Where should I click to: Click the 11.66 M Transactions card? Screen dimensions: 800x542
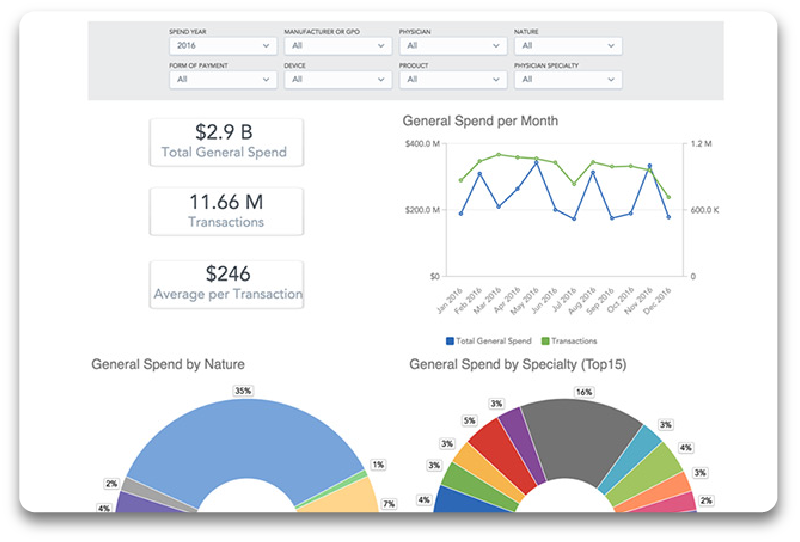pos(226,211)
